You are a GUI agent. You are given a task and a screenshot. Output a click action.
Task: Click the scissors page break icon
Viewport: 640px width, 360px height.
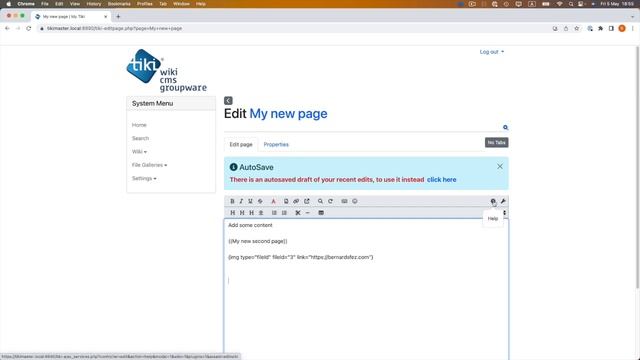coord(298,213)
